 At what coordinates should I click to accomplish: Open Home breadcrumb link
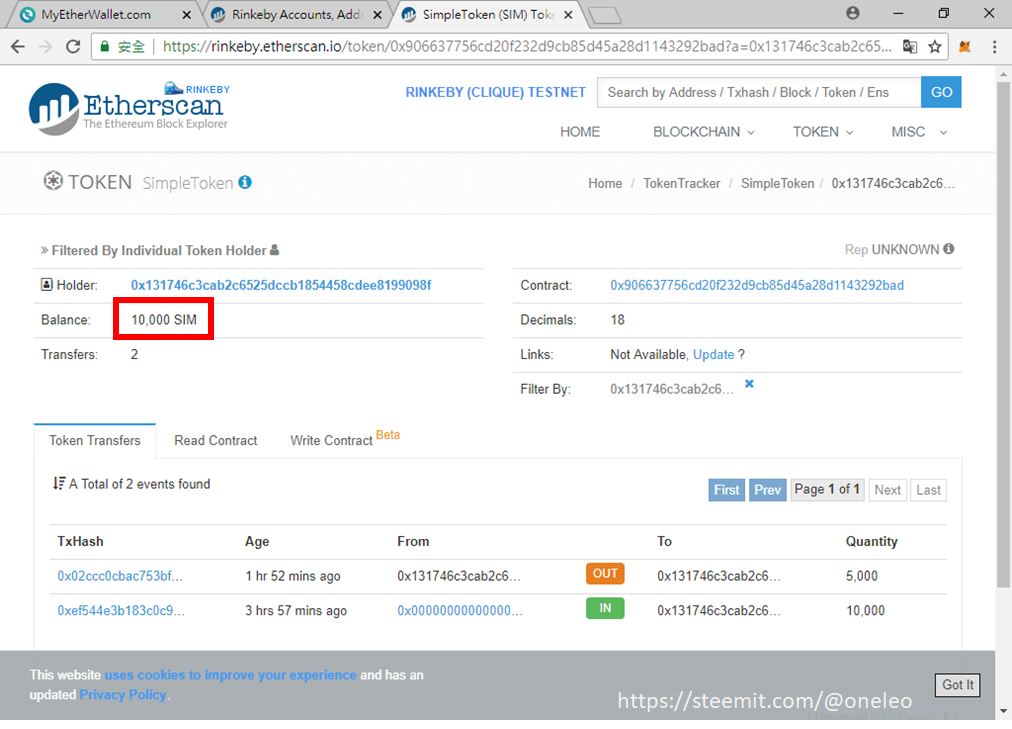point(605,183)
